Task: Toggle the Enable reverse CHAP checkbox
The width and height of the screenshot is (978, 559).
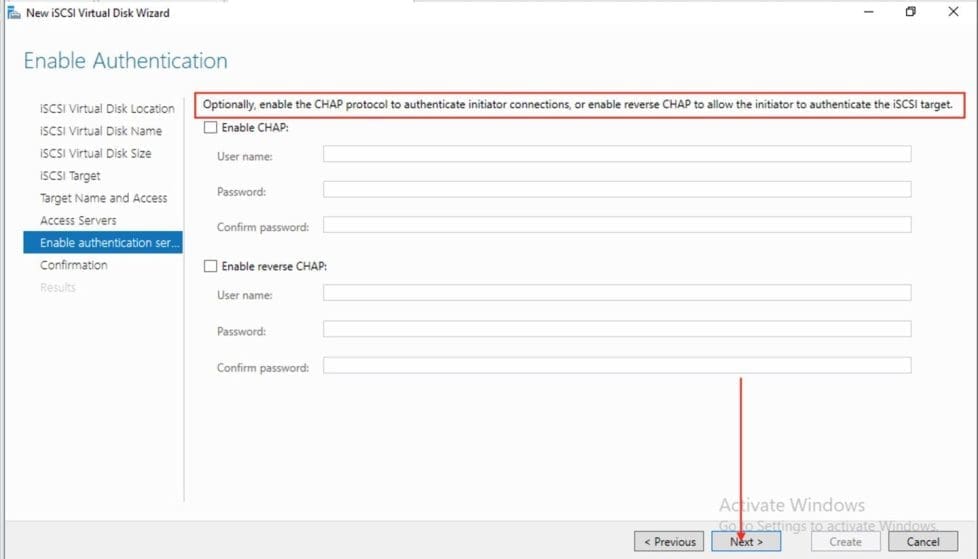Action: click(x=210, y=266)
